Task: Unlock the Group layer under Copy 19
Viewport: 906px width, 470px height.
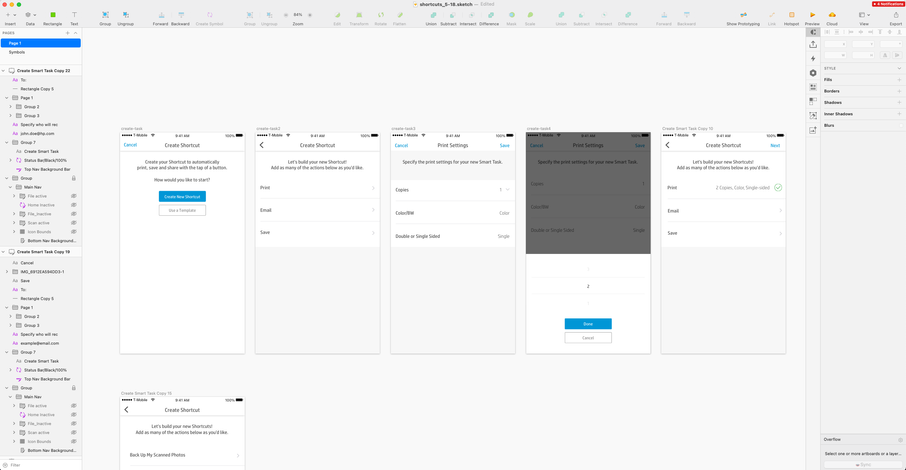Action: point(73,388)
